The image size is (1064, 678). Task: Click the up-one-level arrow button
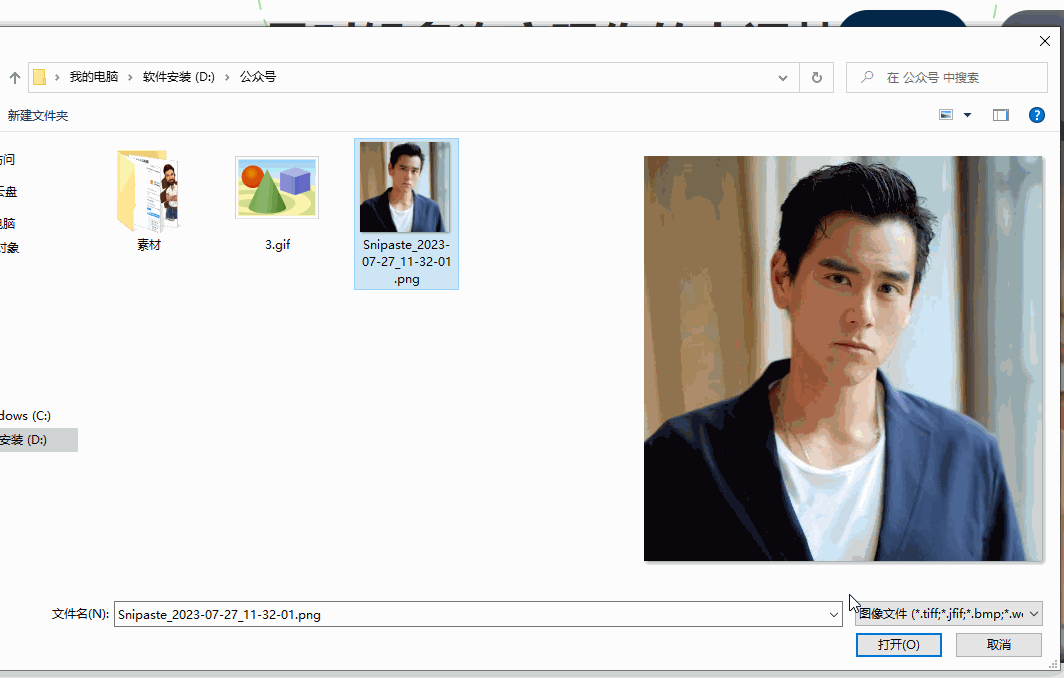click(15, 78)
